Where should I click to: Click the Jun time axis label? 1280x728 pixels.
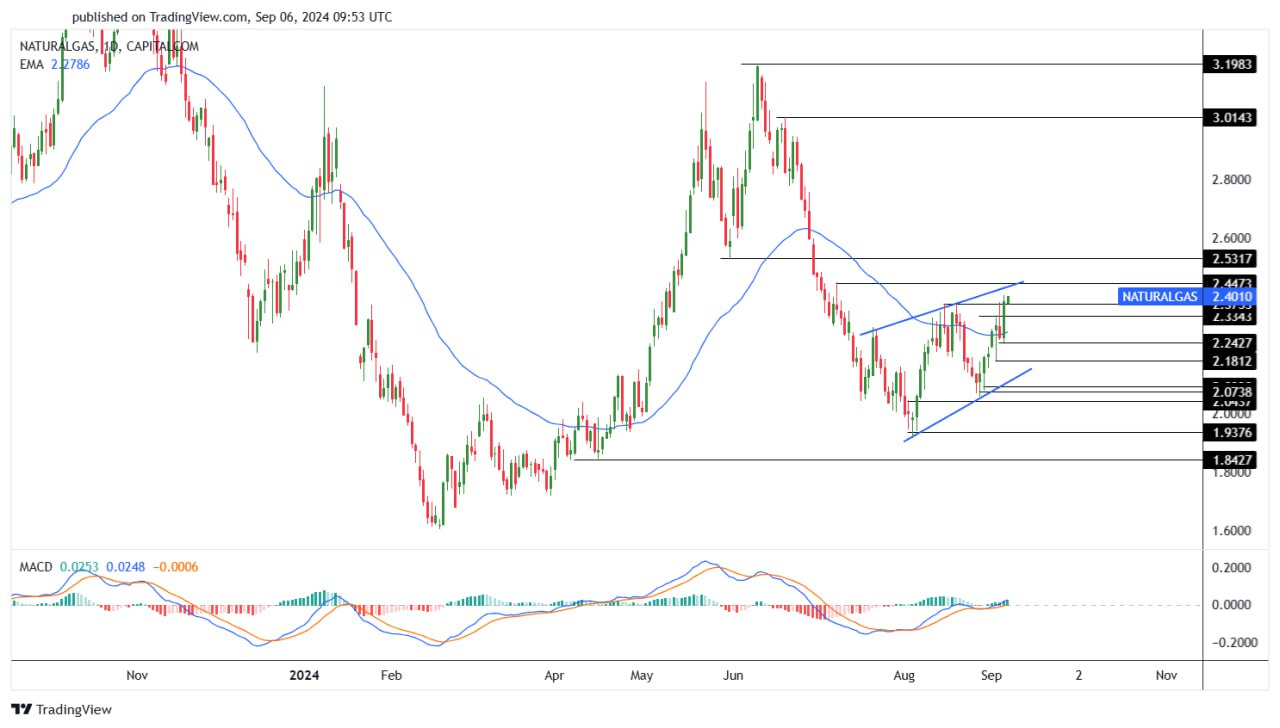point(733,675)
